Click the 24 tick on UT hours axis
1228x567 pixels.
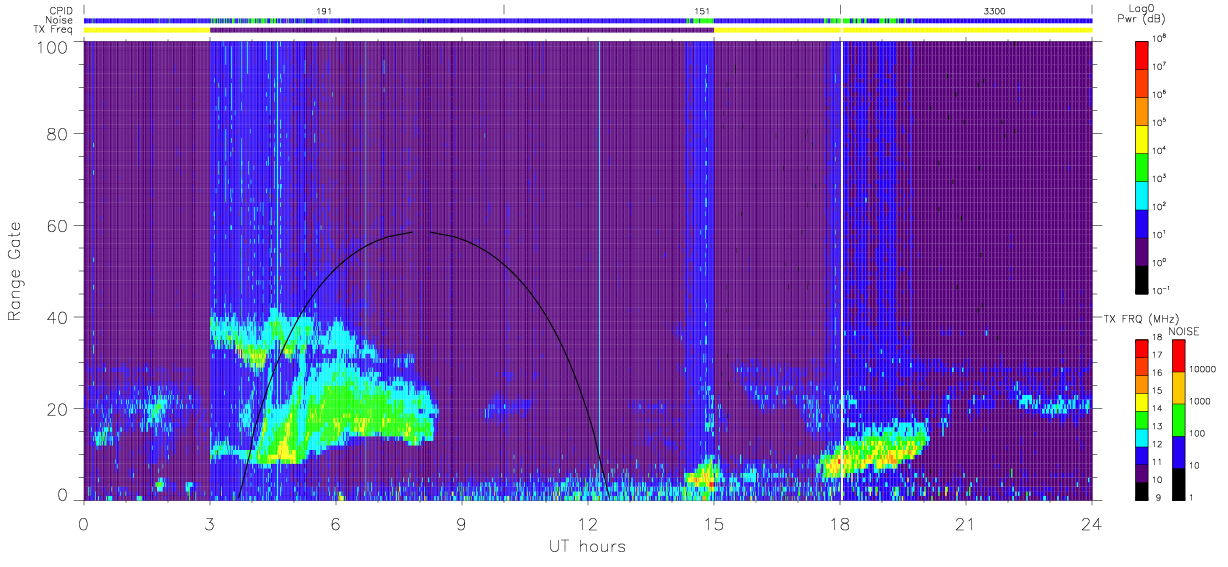(1092, 524)
